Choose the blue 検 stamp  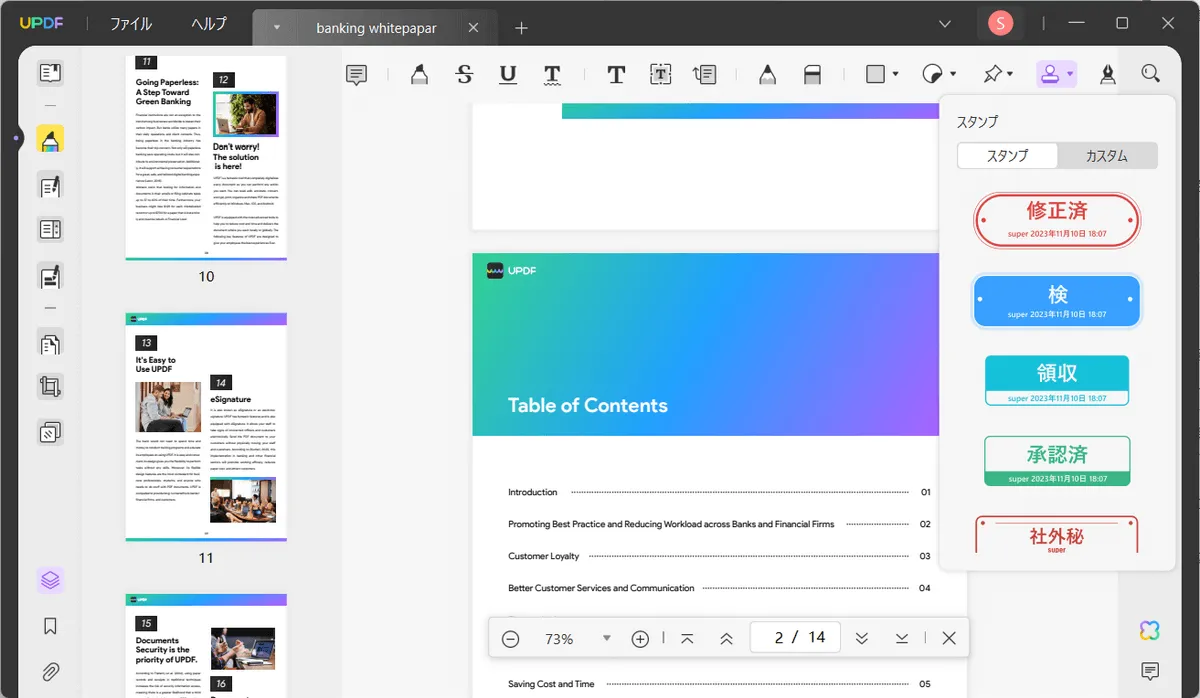[x=1057, y=300]
